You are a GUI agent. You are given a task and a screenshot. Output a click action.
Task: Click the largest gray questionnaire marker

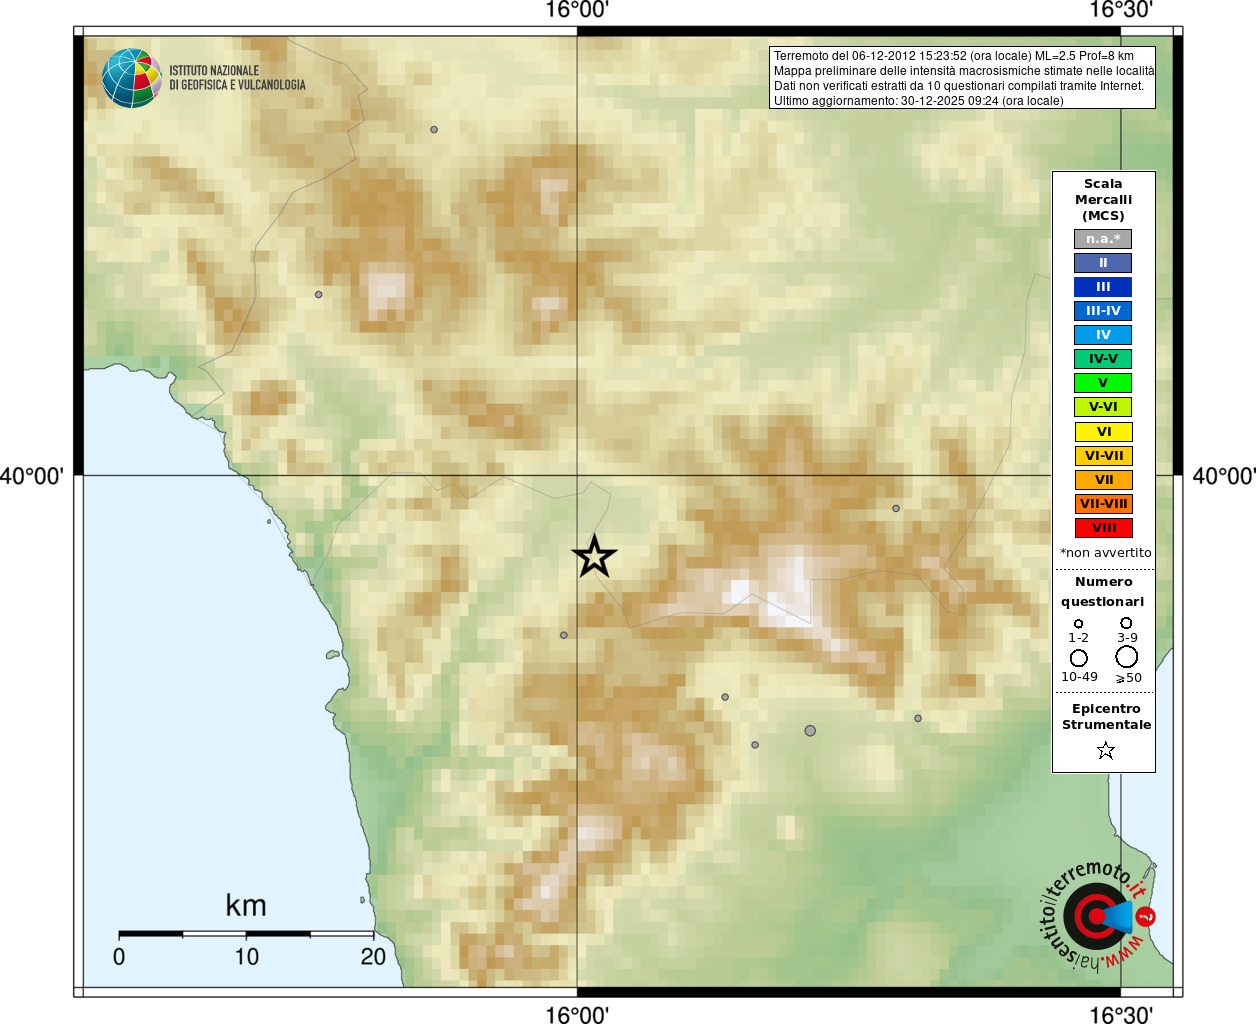[x=810, y=731]
